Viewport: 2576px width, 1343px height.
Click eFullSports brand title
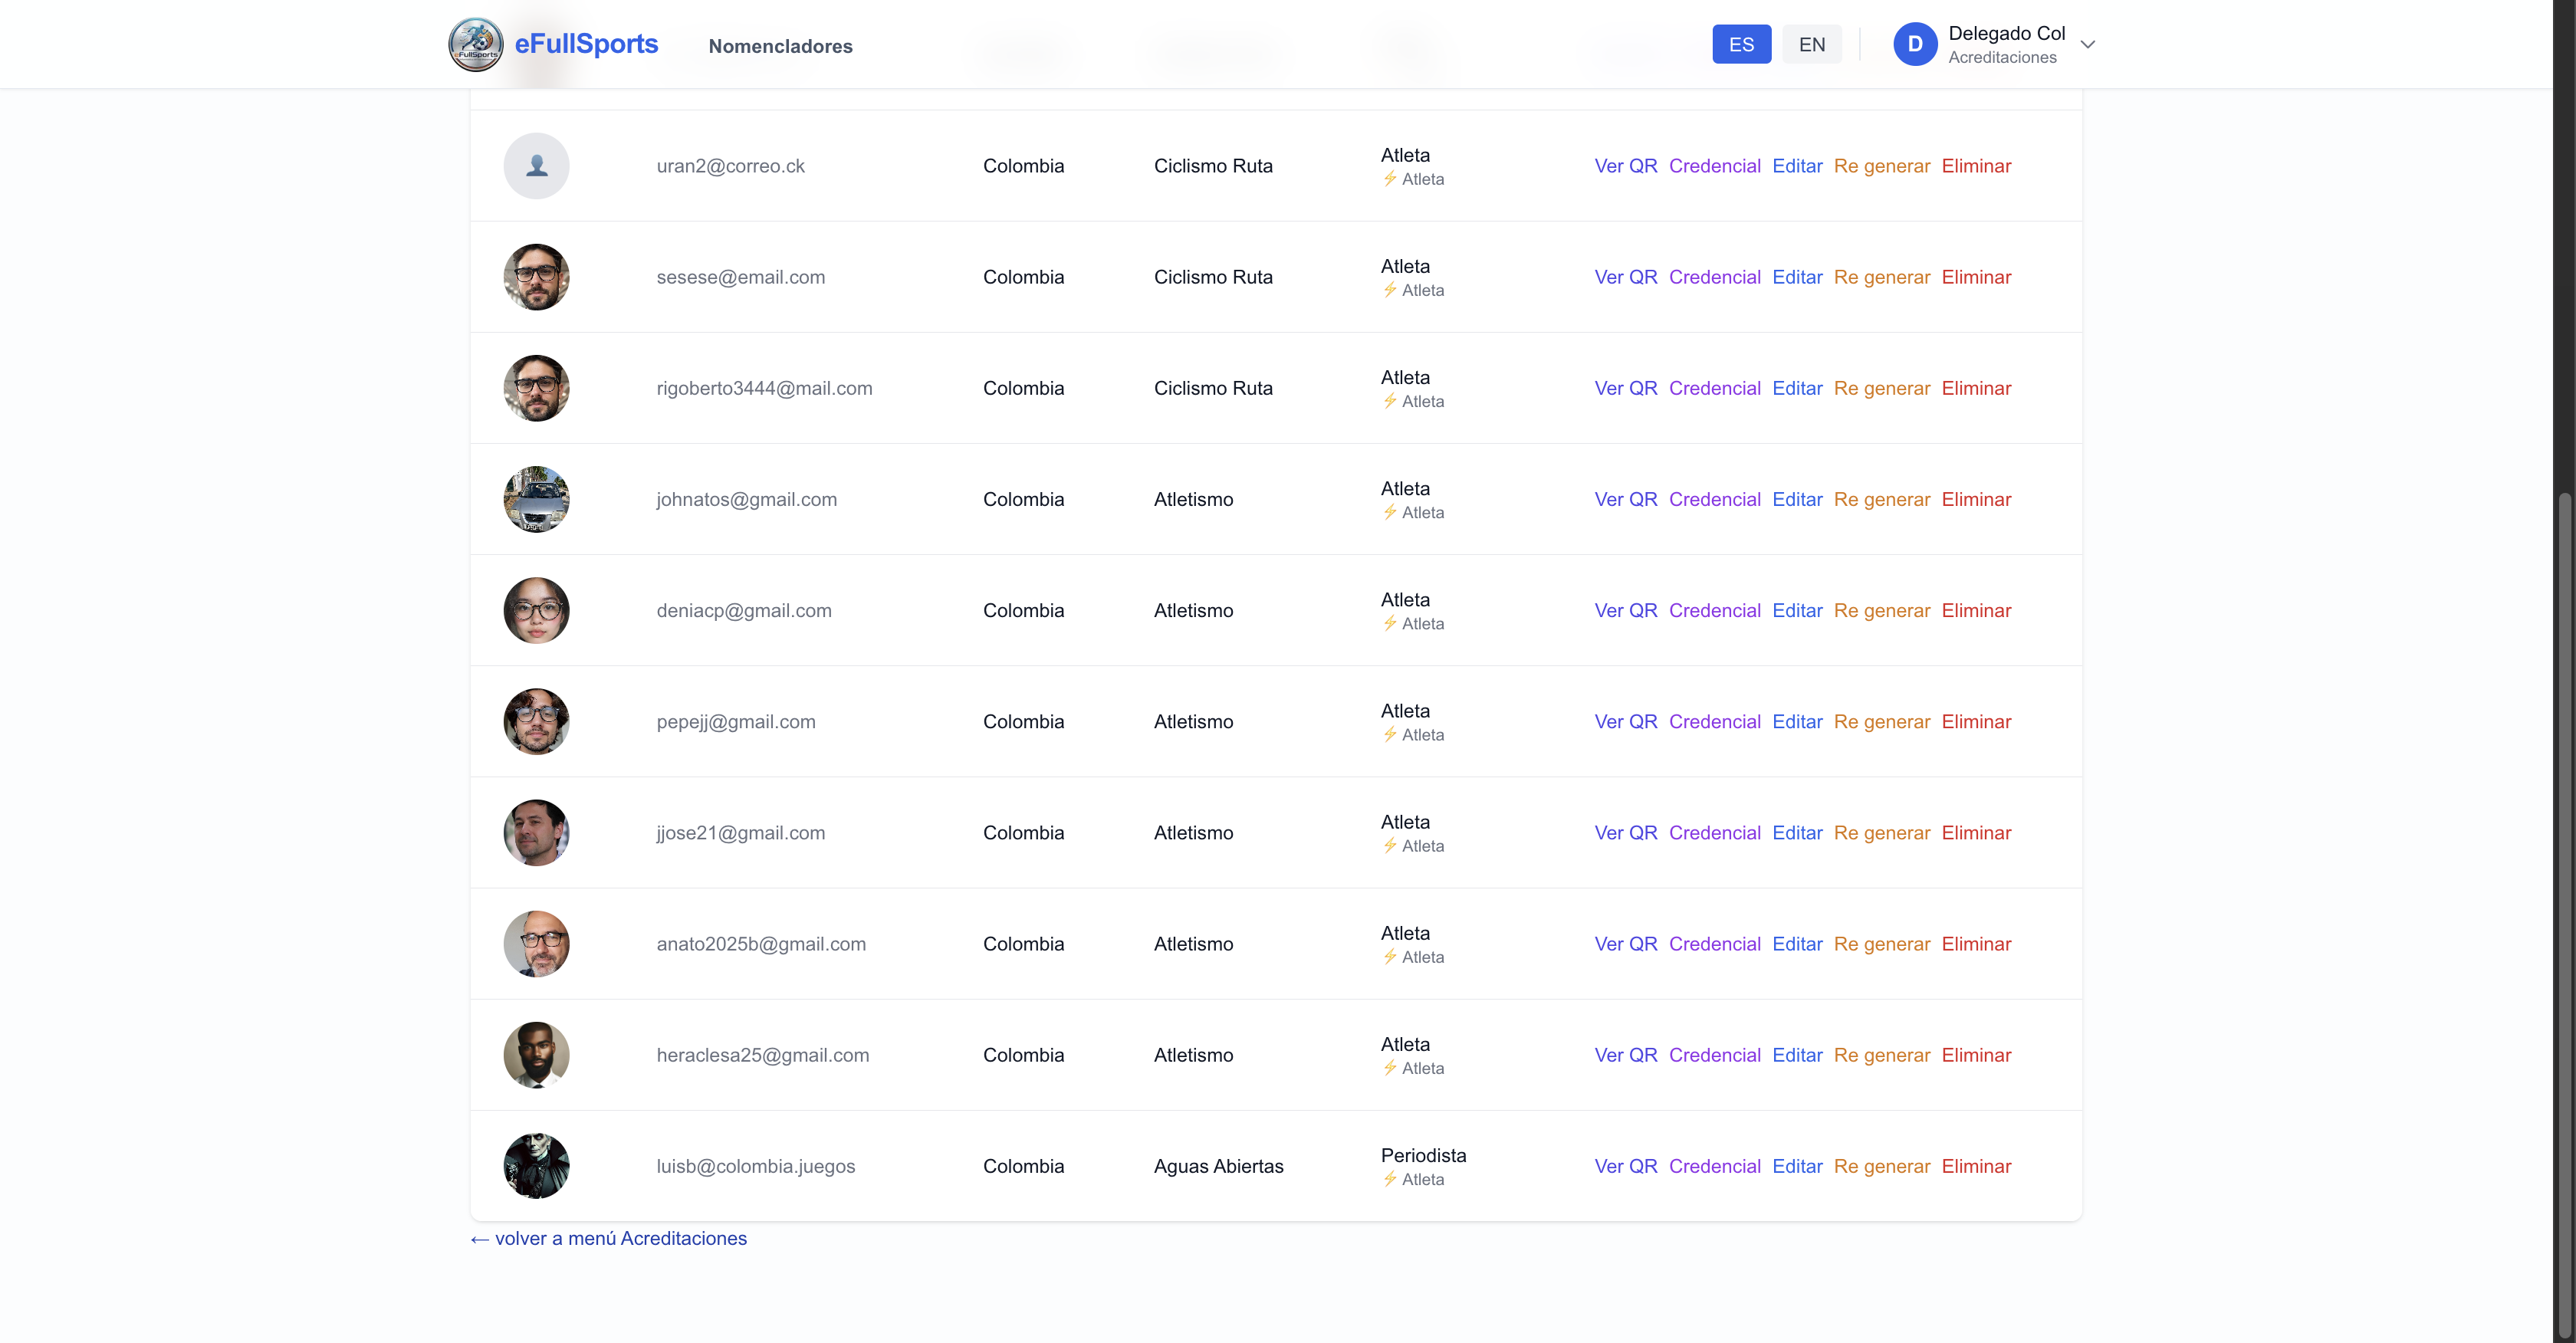point(586,44)
